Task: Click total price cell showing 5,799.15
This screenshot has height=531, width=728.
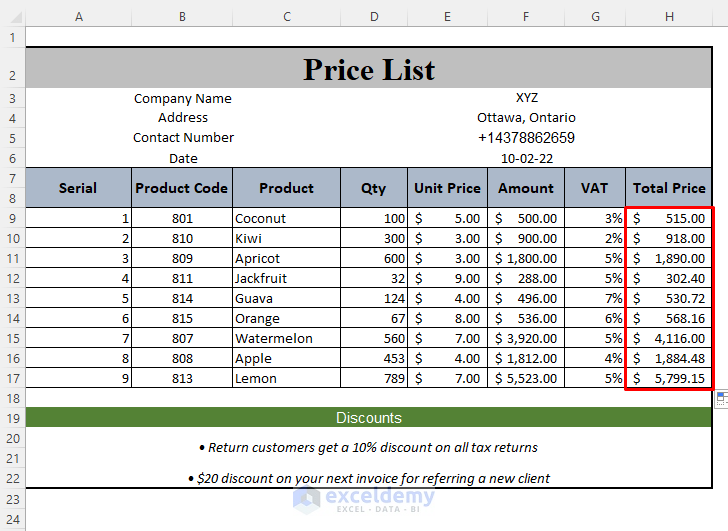Action: (669, 379)
